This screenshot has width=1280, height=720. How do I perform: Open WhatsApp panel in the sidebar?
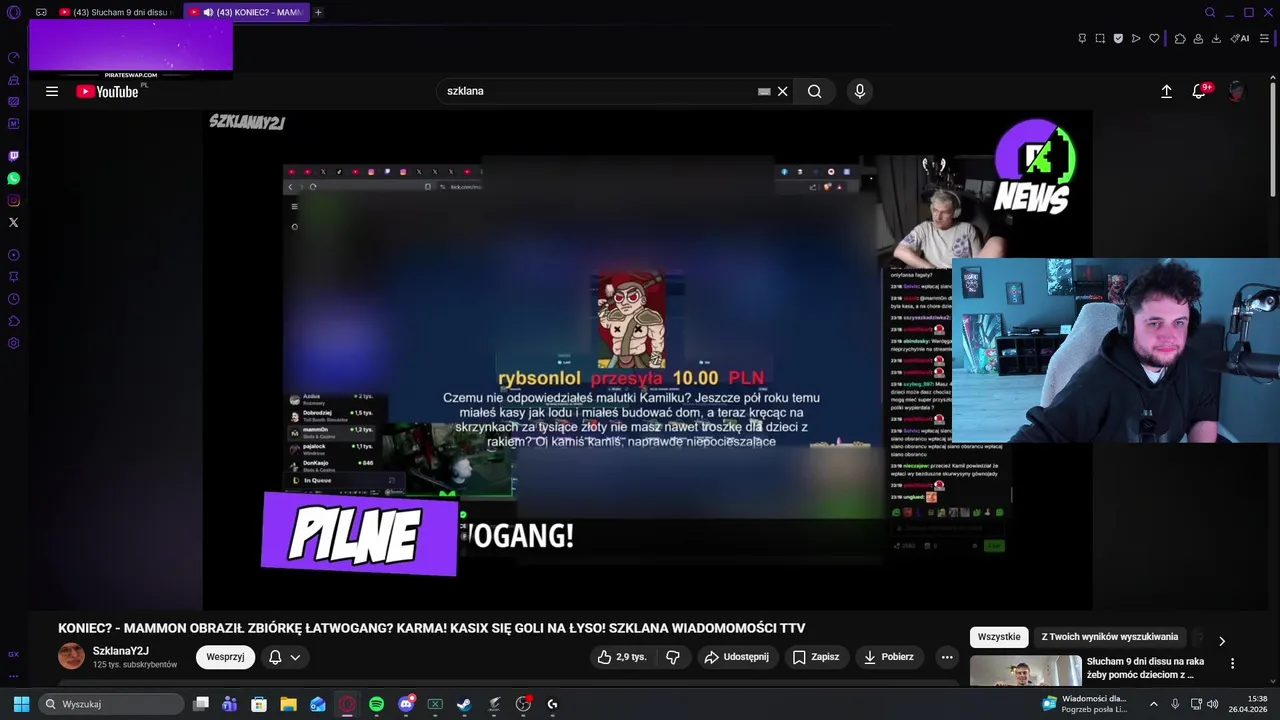pyautogui.click(x=13, y=178)
